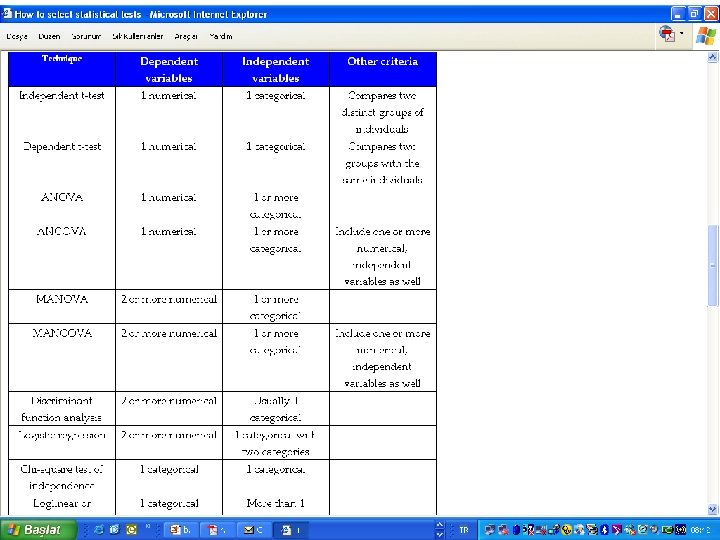This screenshot has height=540, width=720.
Task: Click the page scrollbar up arrow
Action: click(712, 57)
